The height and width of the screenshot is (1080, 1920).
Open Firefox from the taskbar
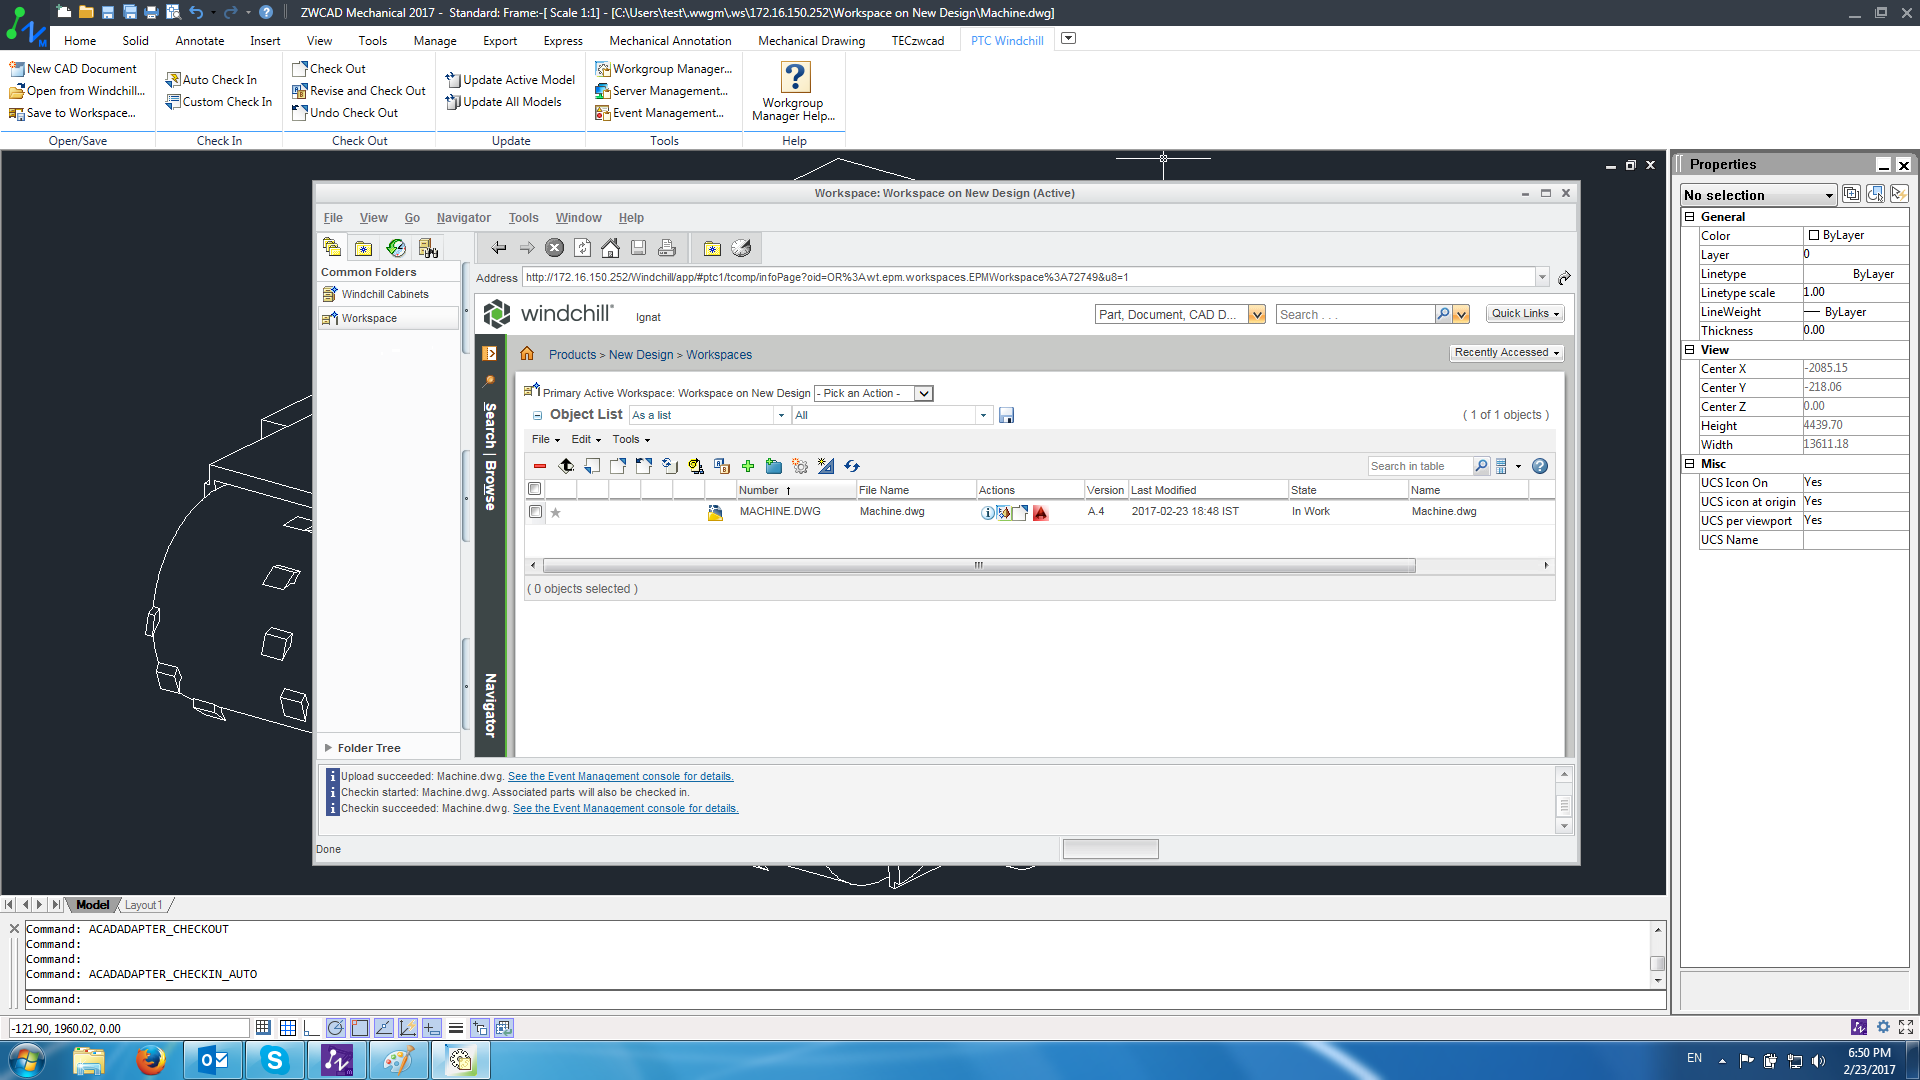pos(151,1059)
